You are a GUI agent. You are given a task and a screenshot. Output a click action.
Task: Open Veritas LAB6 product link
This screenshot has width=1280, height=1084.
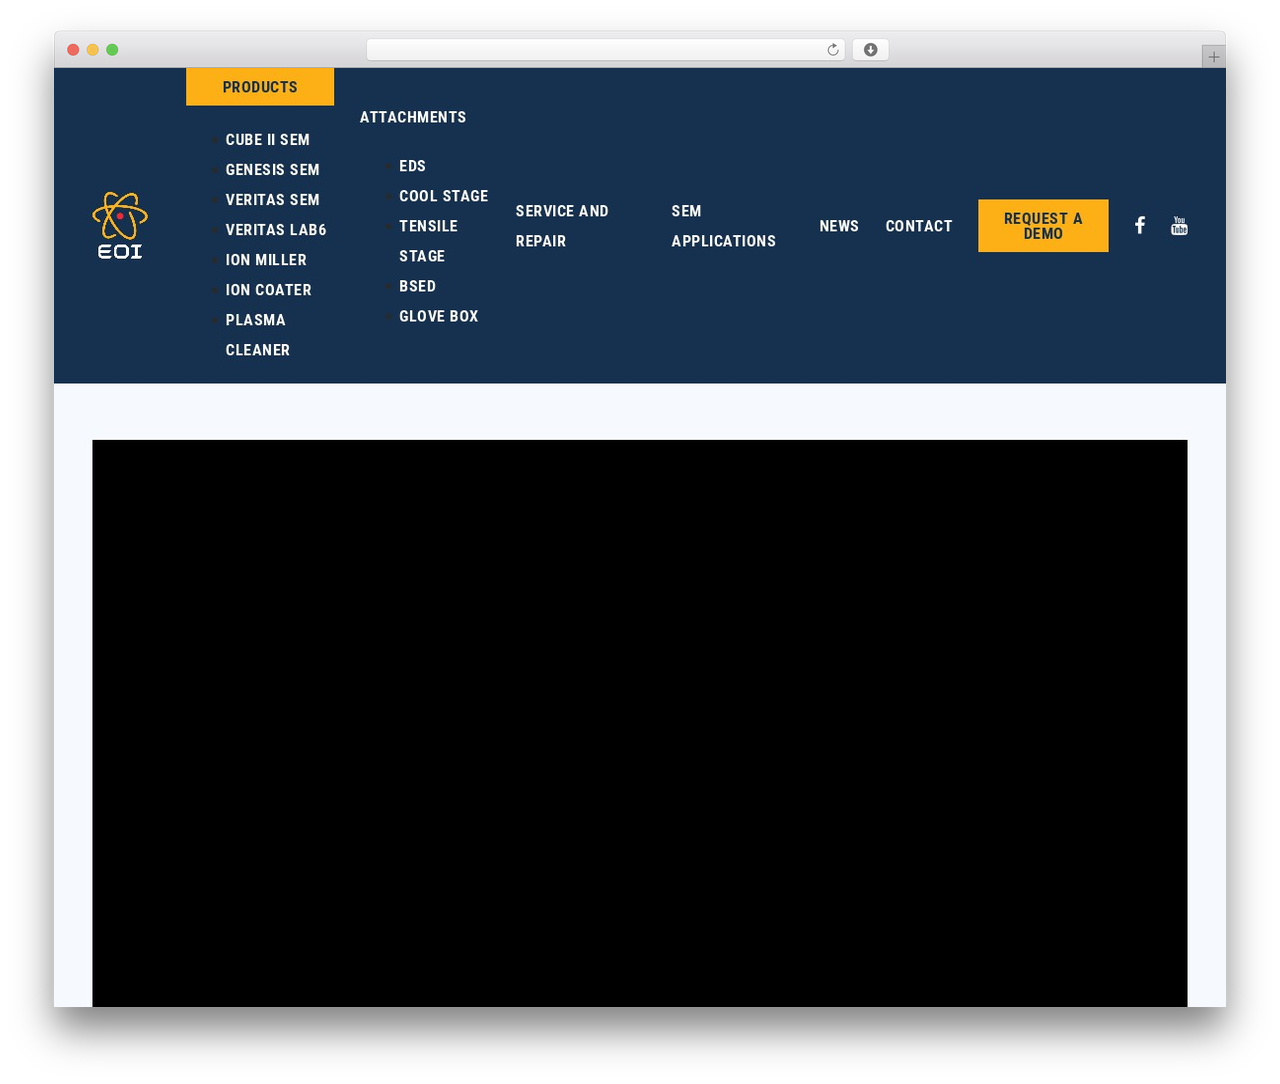coord(276,230)
